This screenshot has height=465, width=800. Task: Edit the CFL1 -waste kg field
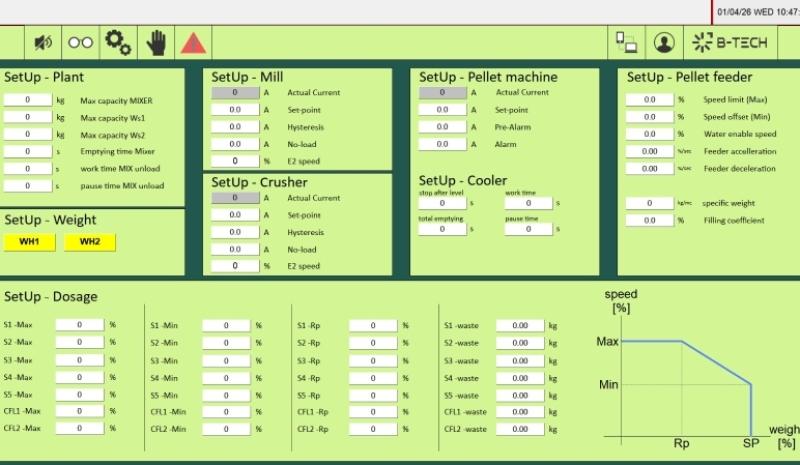(520, 411)
